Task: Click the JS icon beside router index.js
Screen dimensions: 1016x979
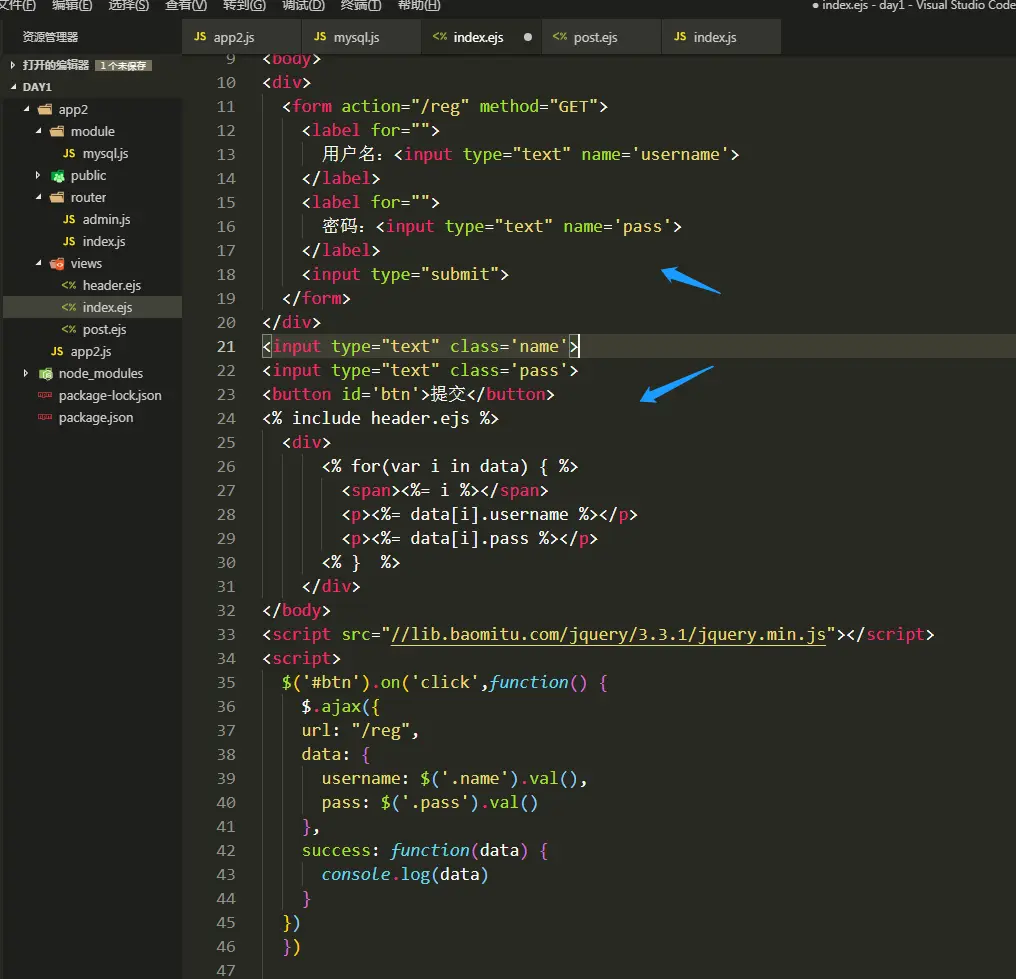Action: 69,242
